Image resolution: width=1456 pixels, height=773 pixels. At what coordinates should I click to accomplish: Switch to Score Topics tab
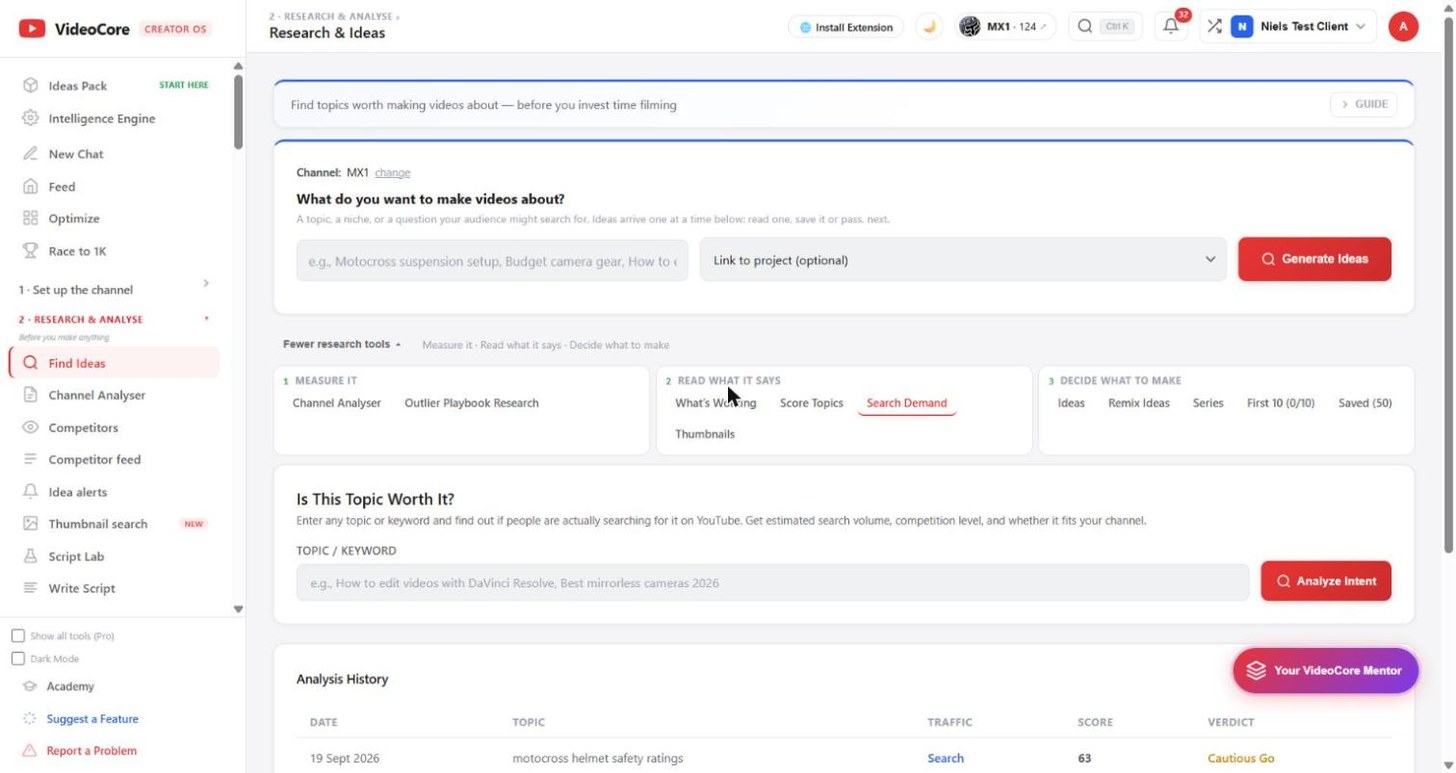(811, 403)
